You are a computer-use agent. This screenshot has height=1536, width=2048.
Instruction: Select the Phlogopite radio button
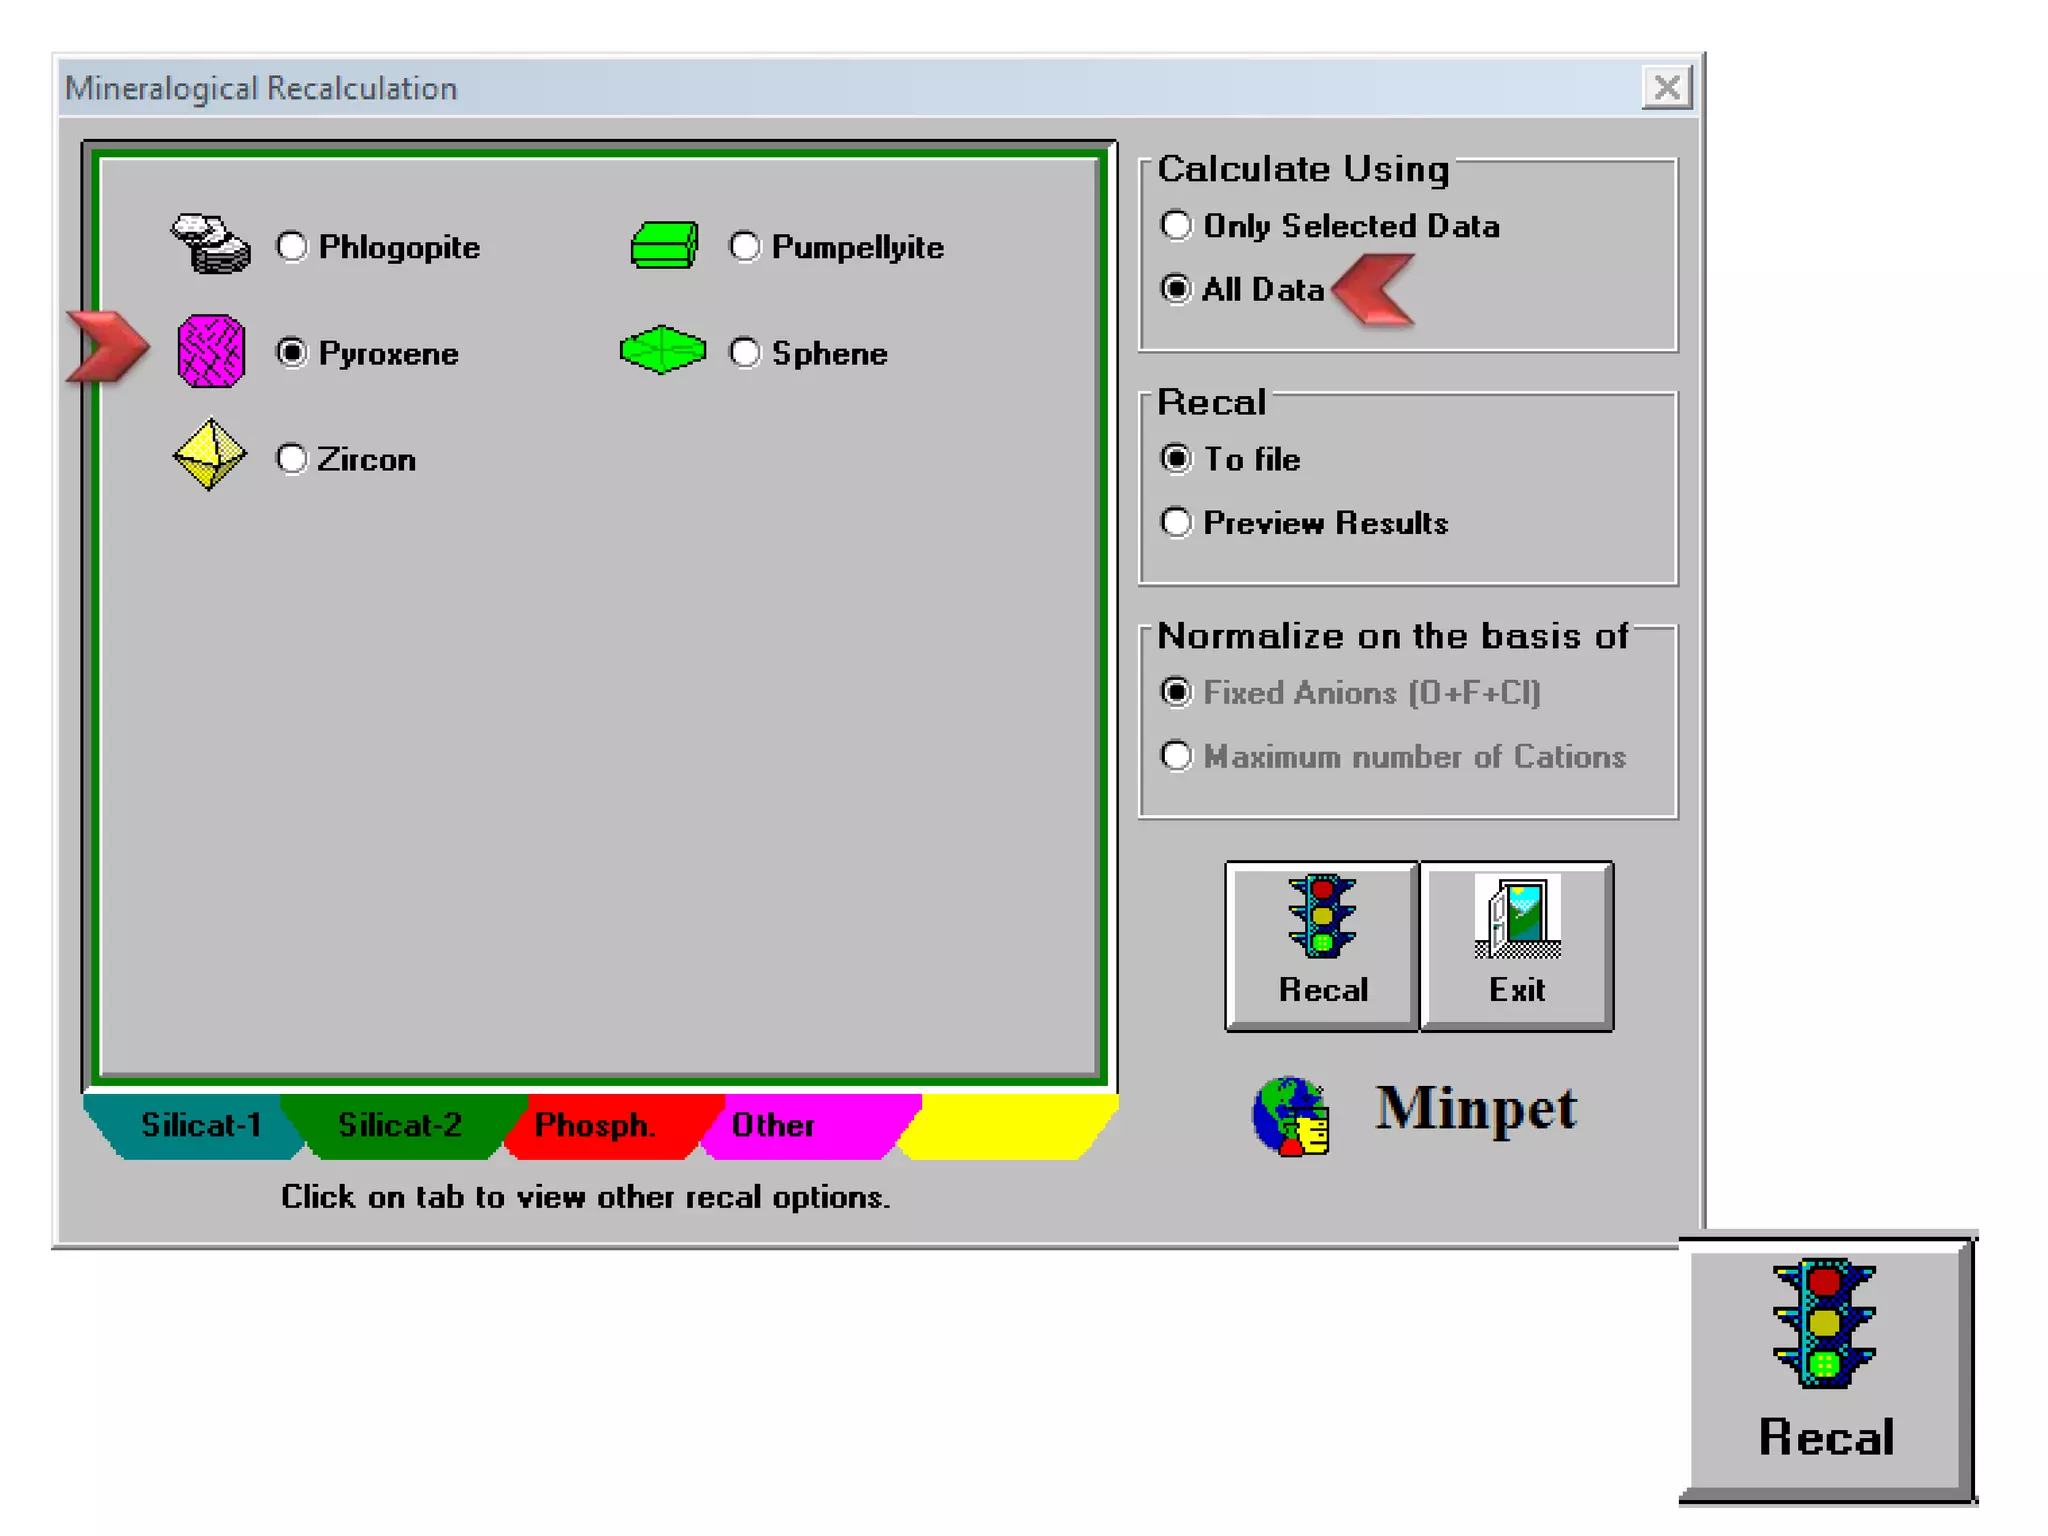pos(292,246)
